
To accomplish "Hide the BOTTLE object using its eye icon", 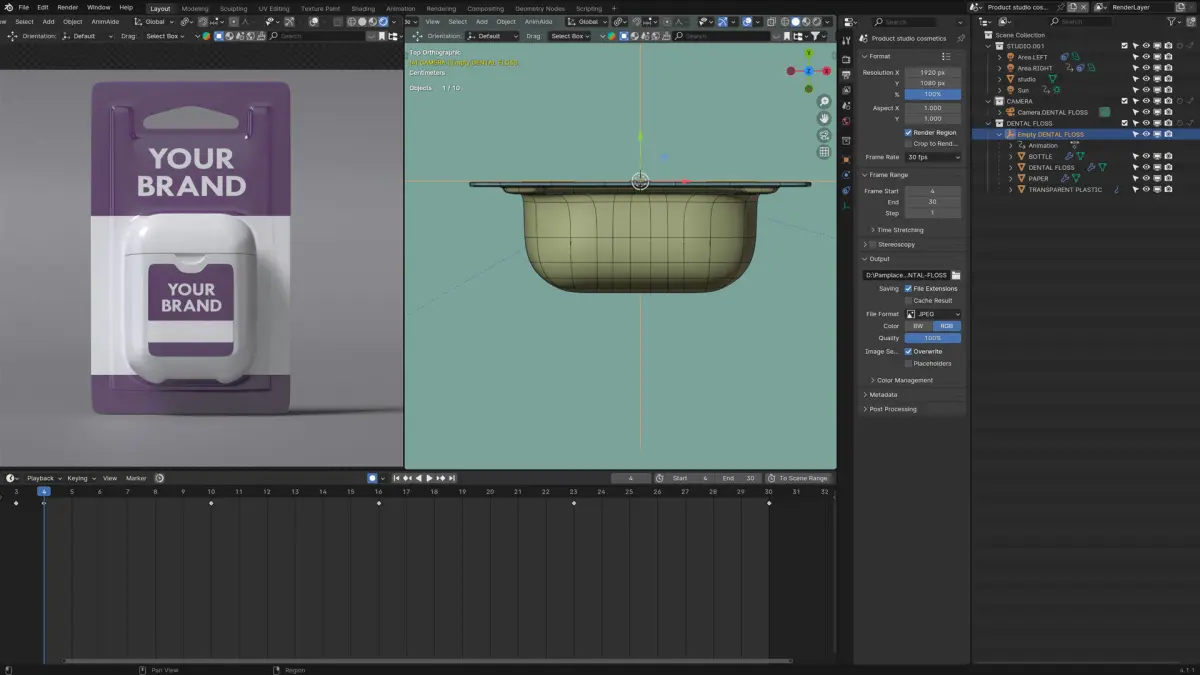I will tap(1146, 157).
